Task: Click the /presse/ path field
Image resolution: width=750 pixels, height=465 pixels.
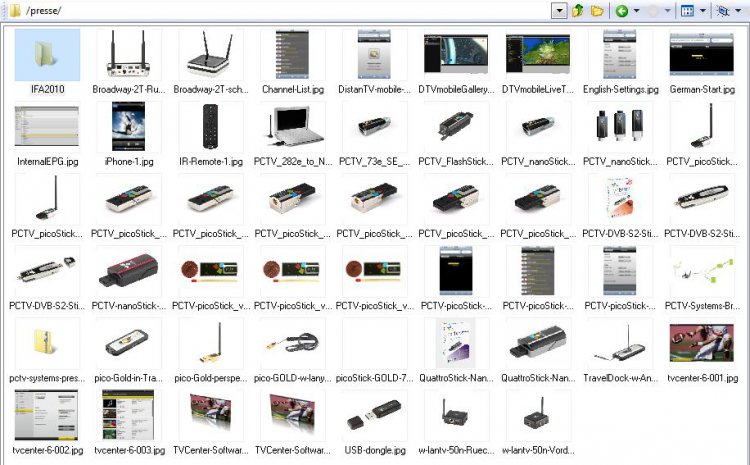Action: [x=287, y=11]
